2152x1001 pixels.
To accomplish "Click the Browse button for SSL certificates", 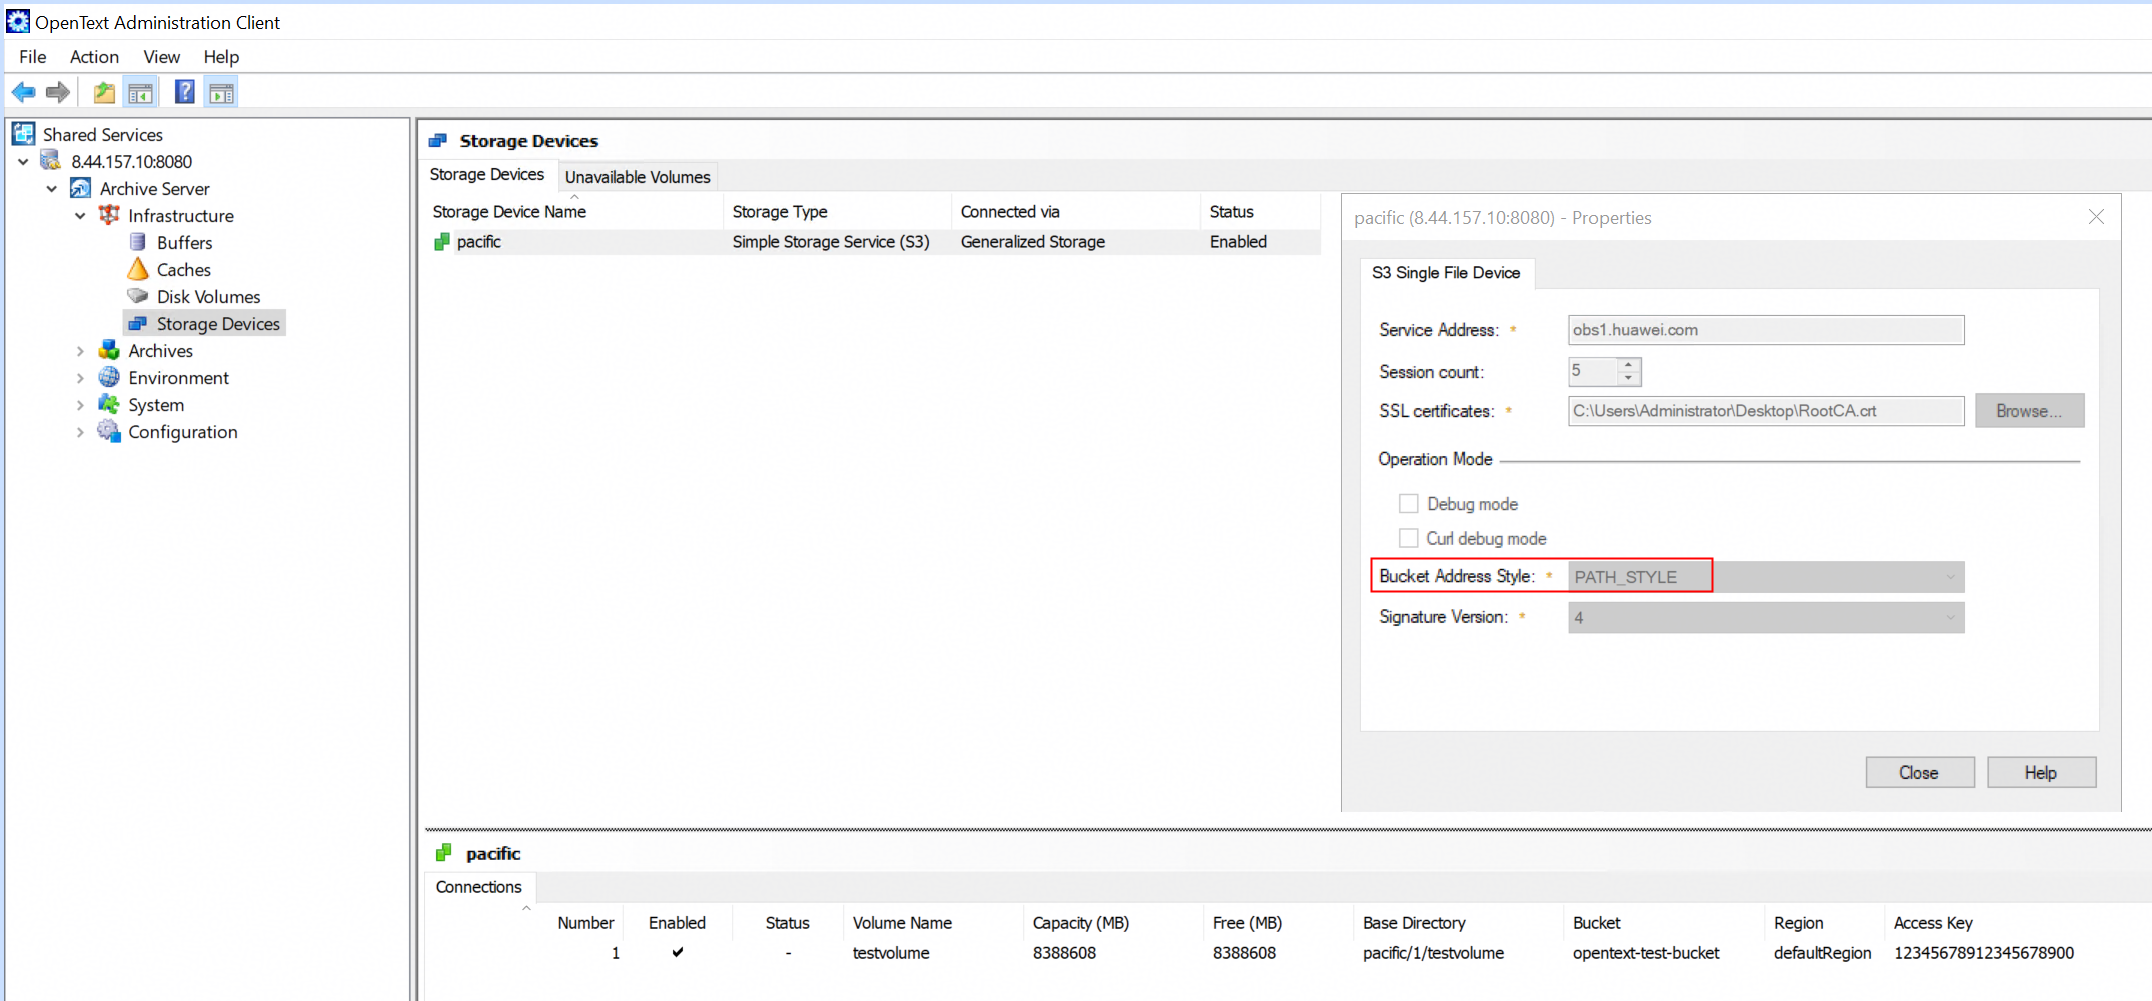I will pyautogui.click(x=2029, y=411).
